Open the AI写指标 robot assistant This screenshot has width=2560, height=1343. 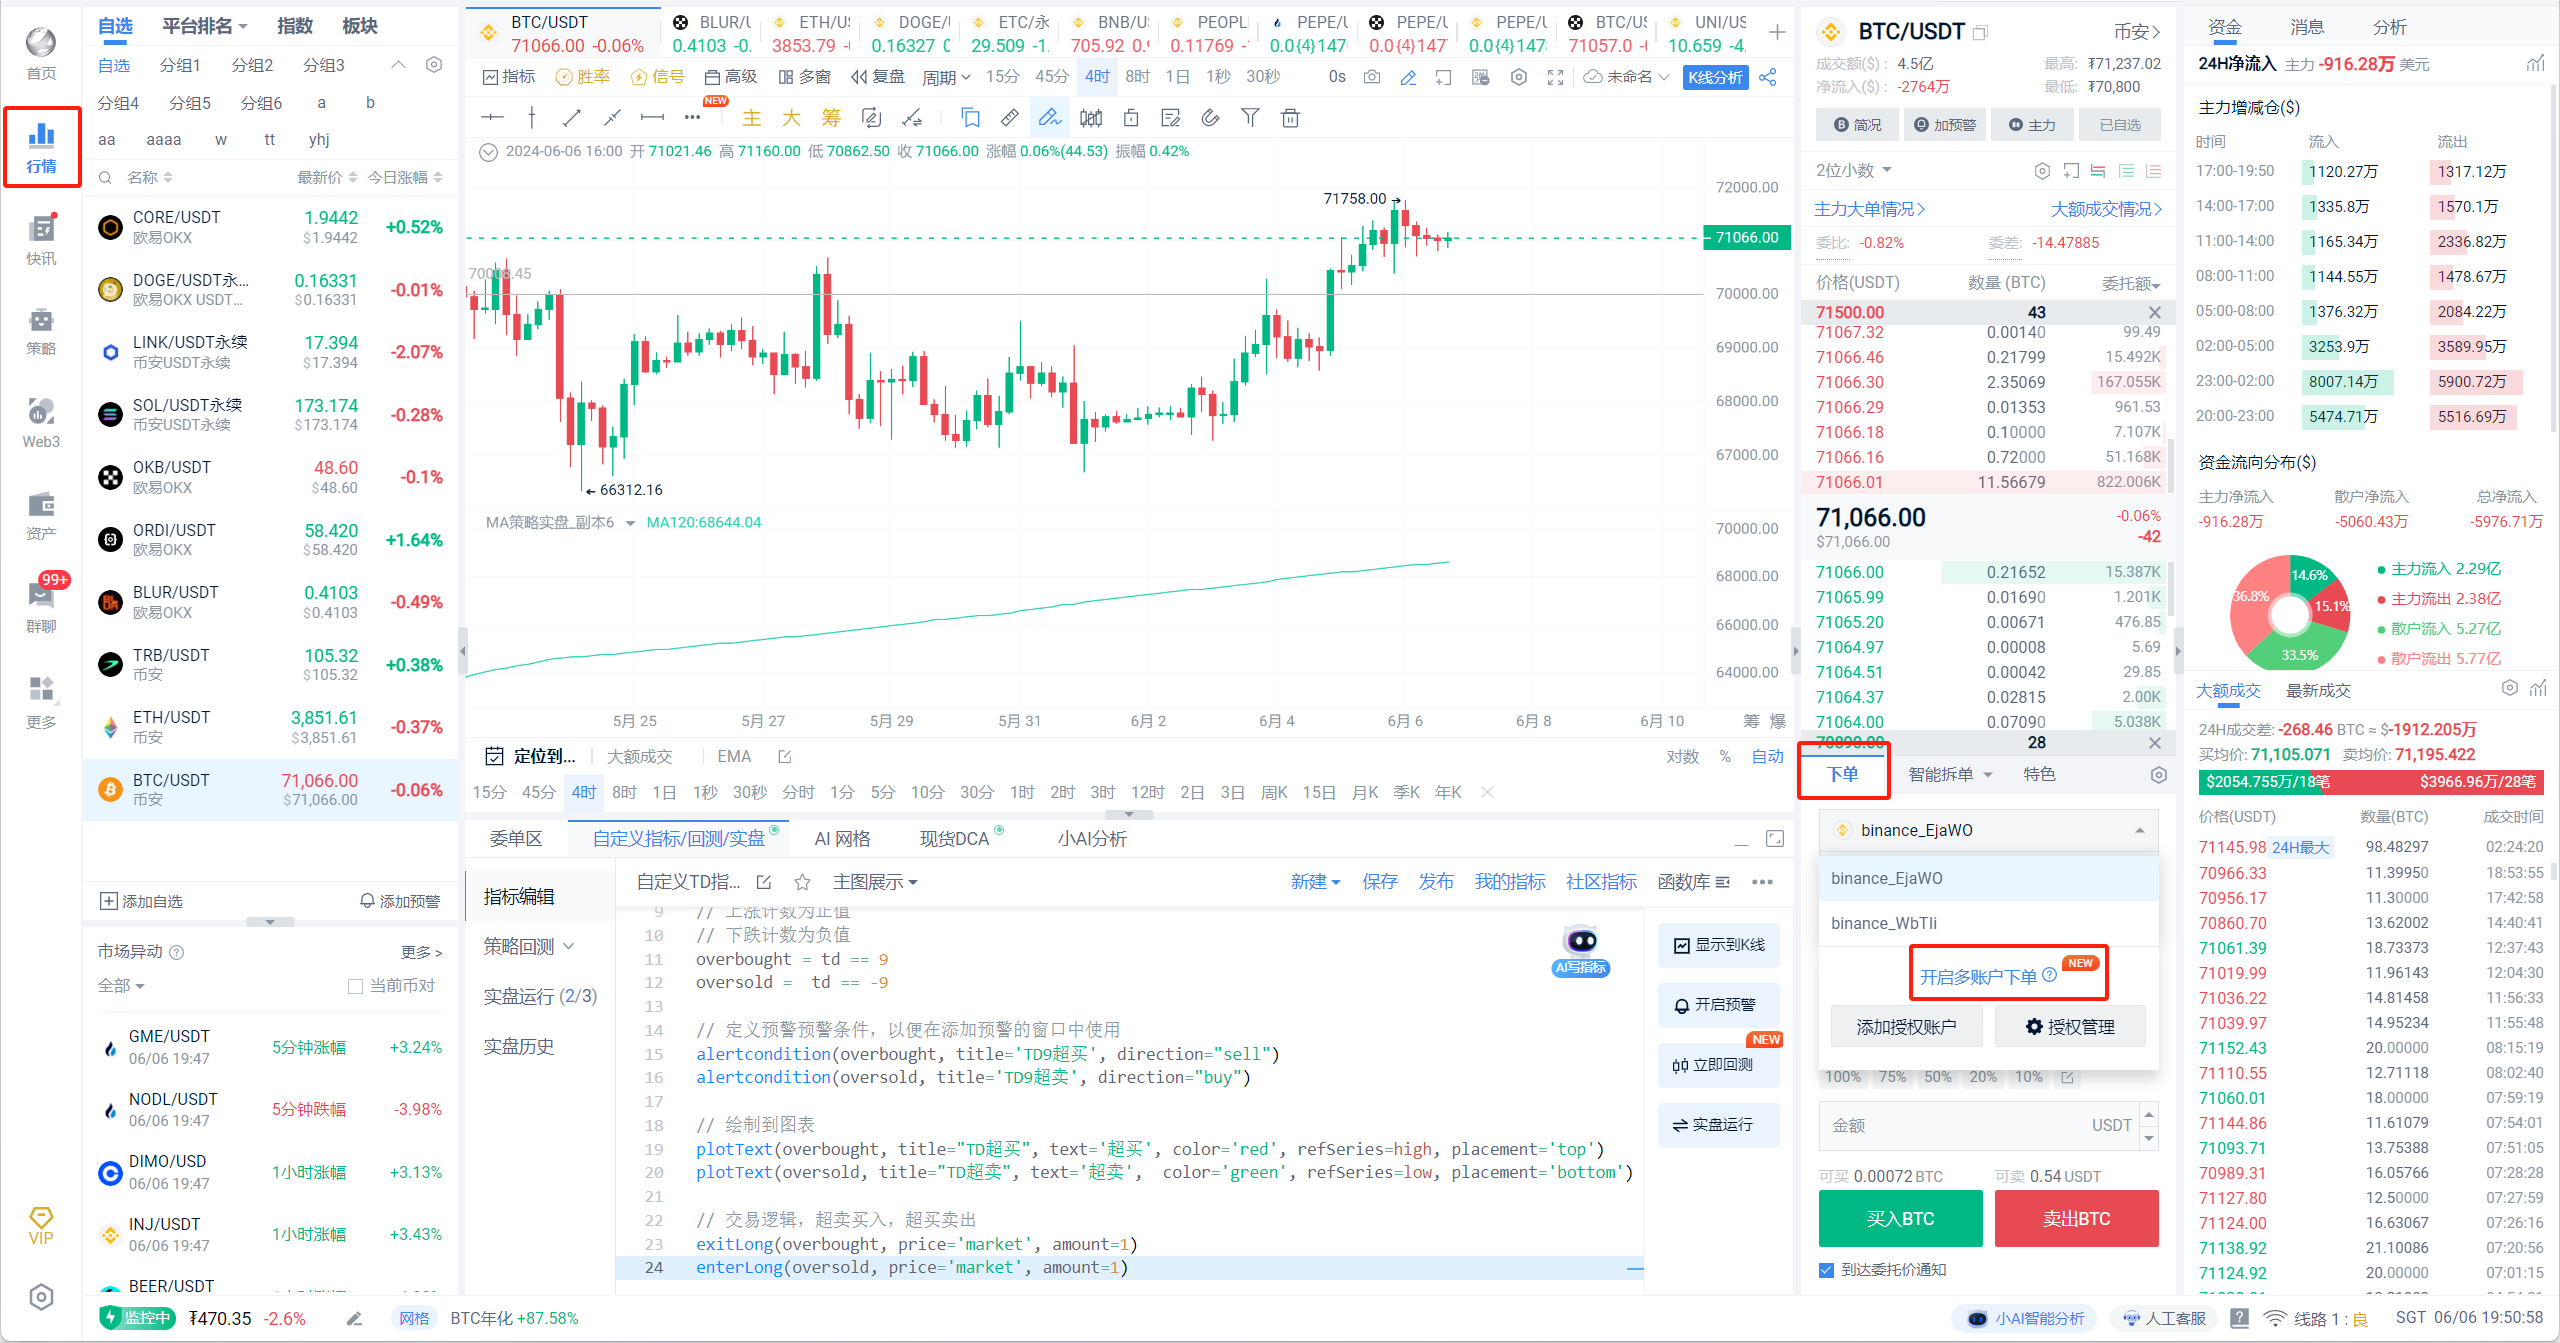[1581, 950]
